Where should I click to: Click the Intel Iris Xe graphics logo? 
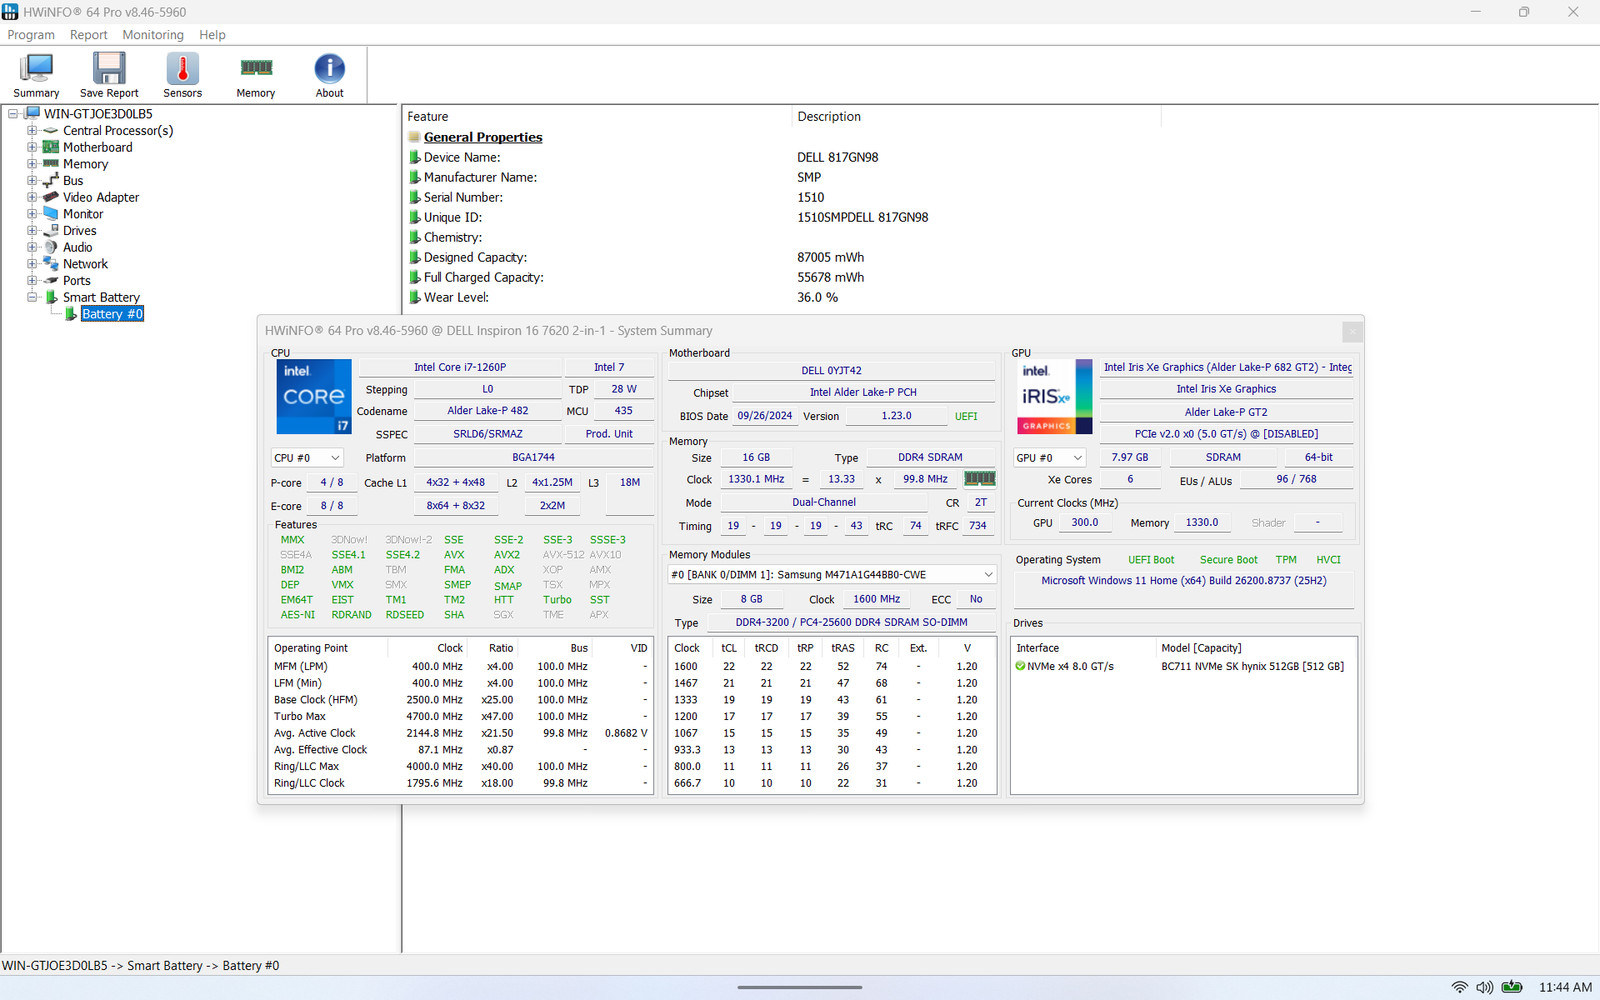[x=1055, y=397]
